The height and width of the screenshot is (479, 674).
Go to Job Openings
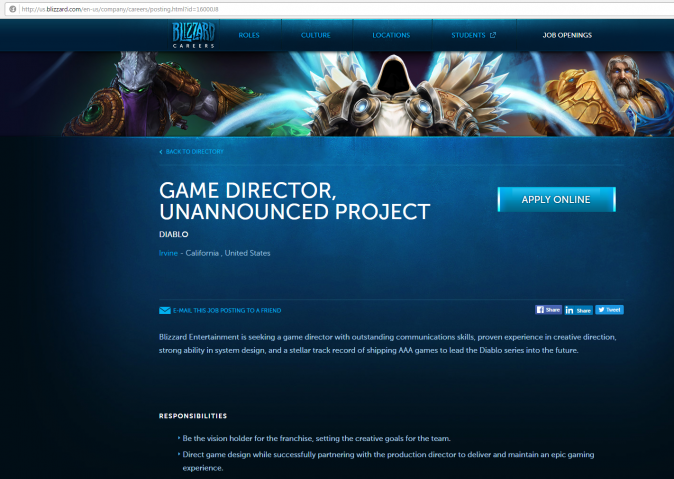(567, 35)
